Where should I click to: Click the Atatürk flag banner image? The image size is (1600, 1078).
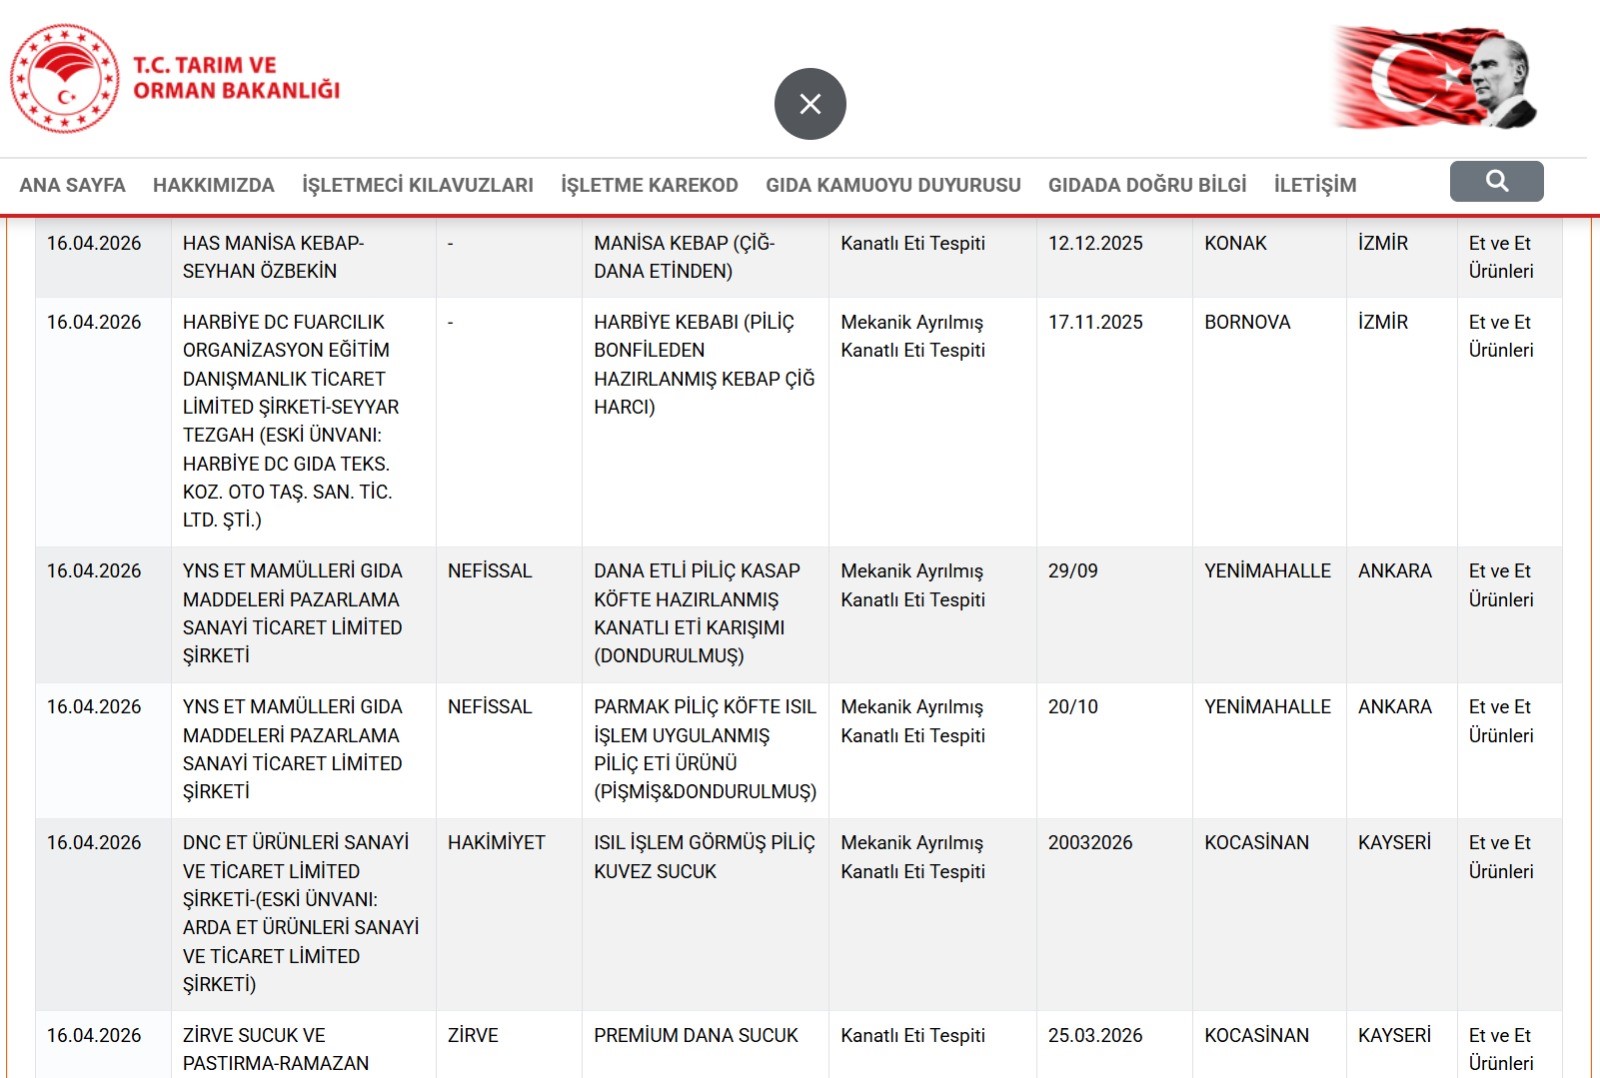(x=1435, y=78)
